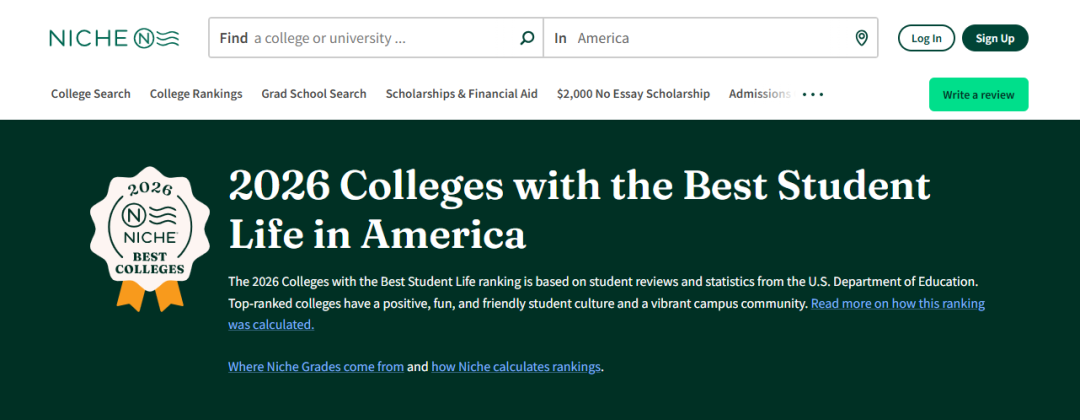1080x420 pixels.
Task: Open College Search nav item
Action: pyautogui.click(x=91, y=94)
